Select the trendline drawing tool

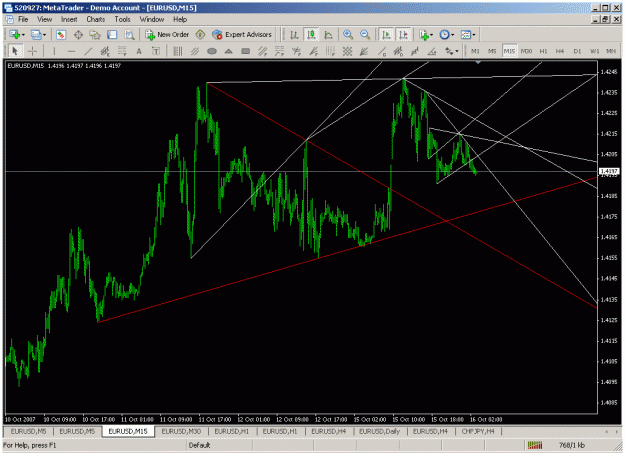[88, 51]
